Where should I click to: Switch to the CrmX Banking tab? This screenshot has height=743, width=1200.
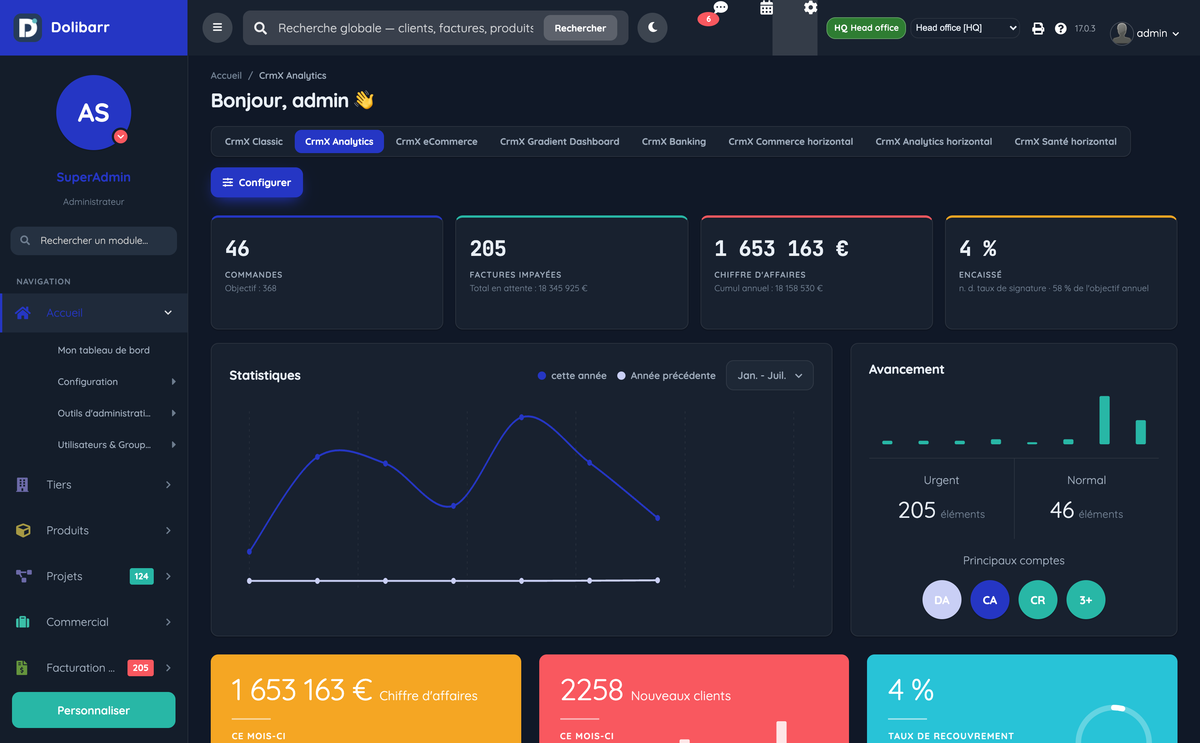[674, 141]
